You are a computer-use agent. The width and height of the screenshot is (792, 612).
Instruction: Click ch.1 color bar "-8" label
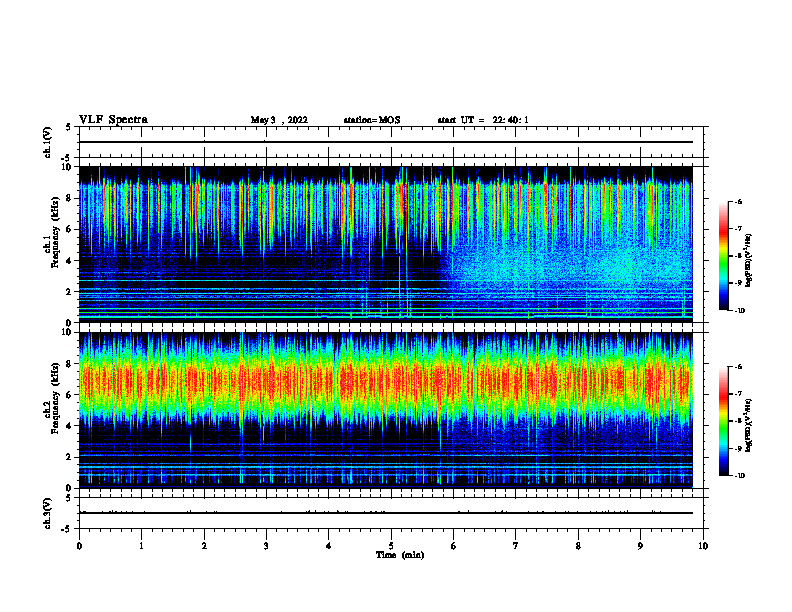[738, 256]
